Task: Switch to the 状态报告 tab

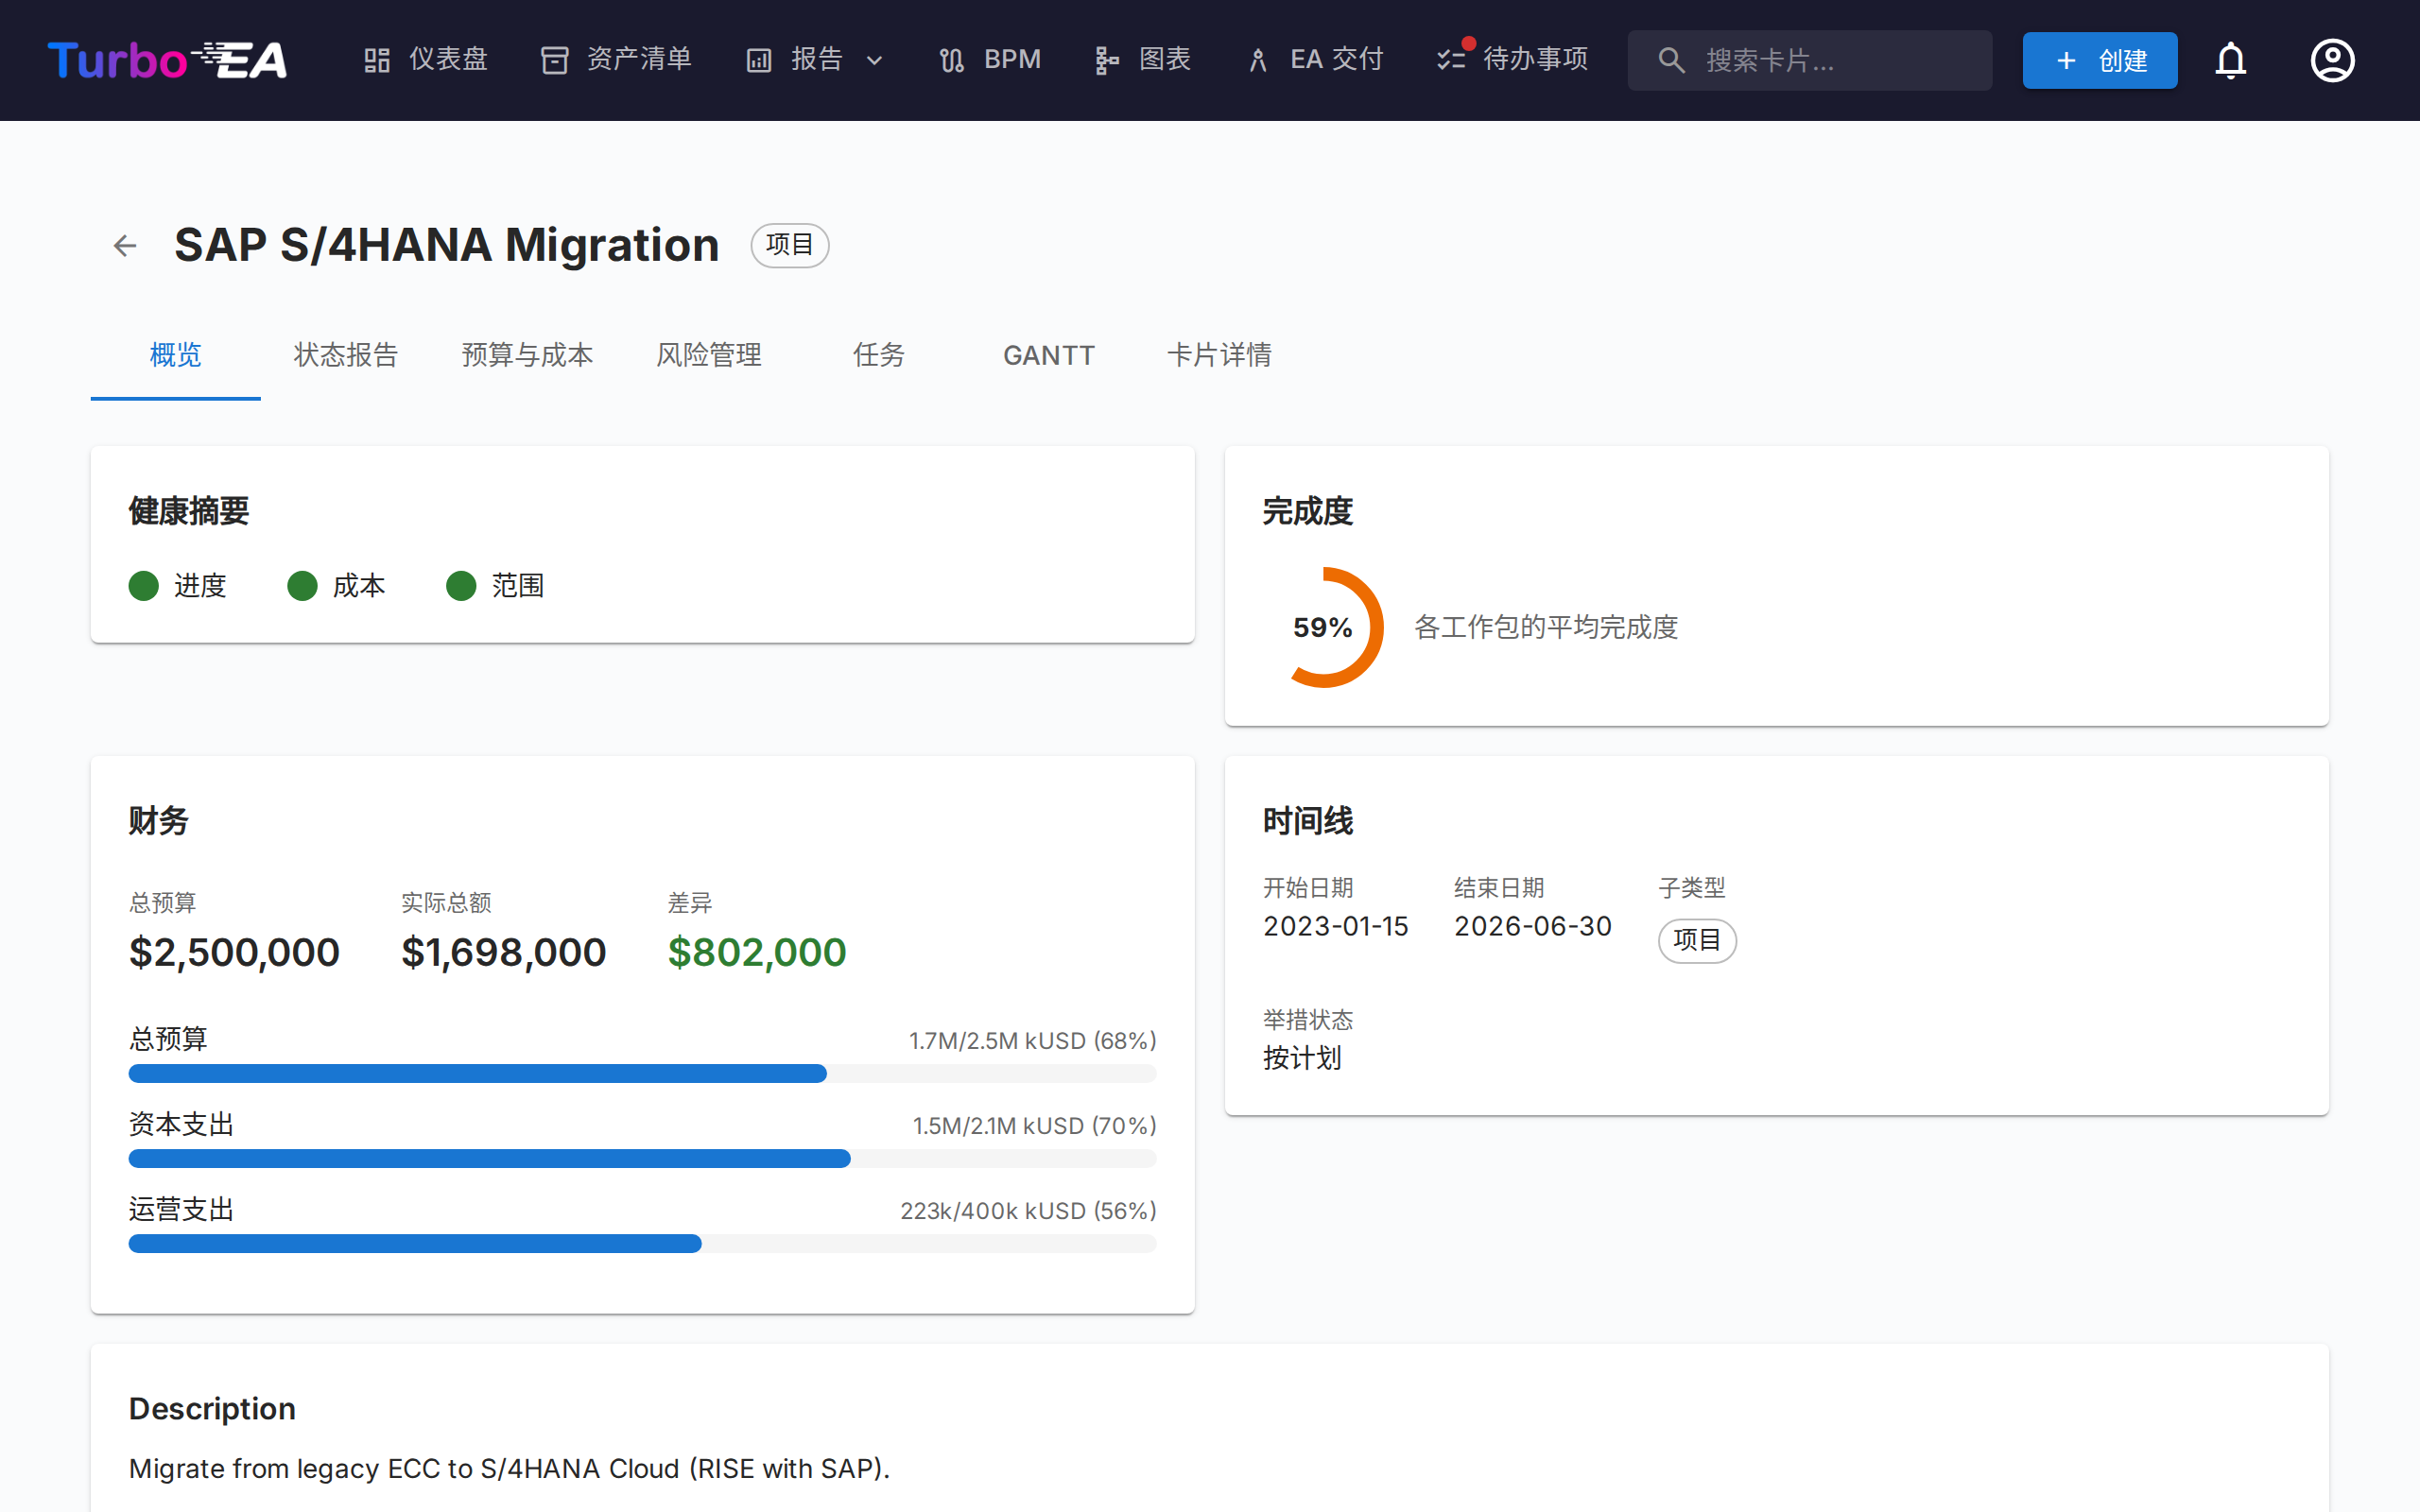Action: point(346,355)
